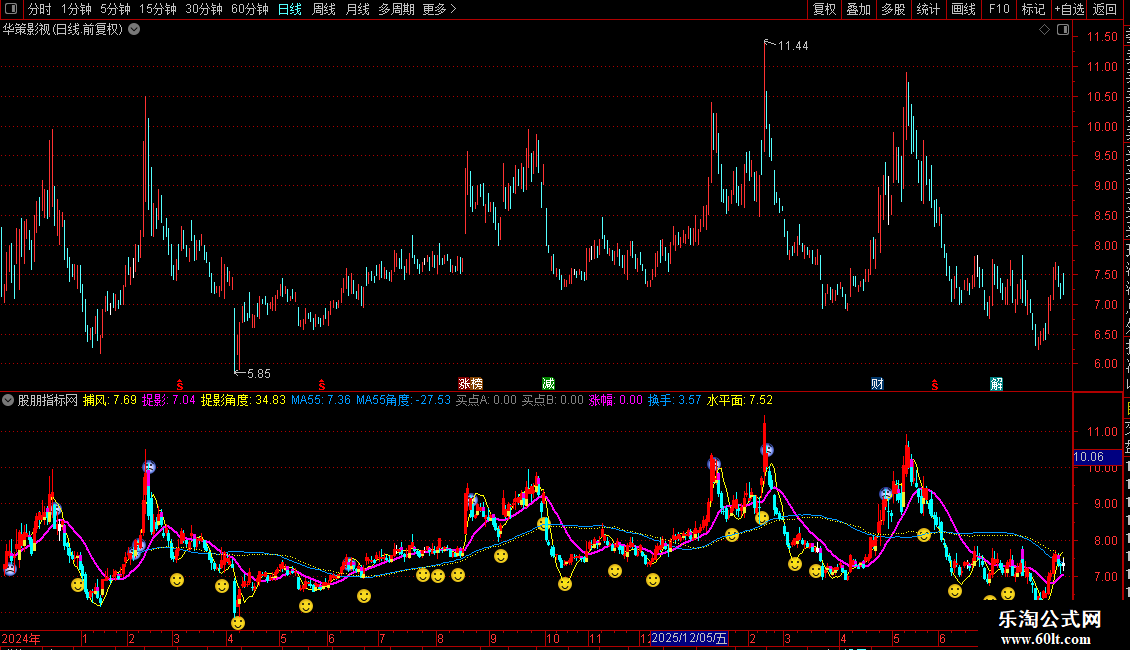Image resolution: width=1130 pixels, height=650 pixels.
Task: Select the 月线 monthly period
Action: pos(357,9)
